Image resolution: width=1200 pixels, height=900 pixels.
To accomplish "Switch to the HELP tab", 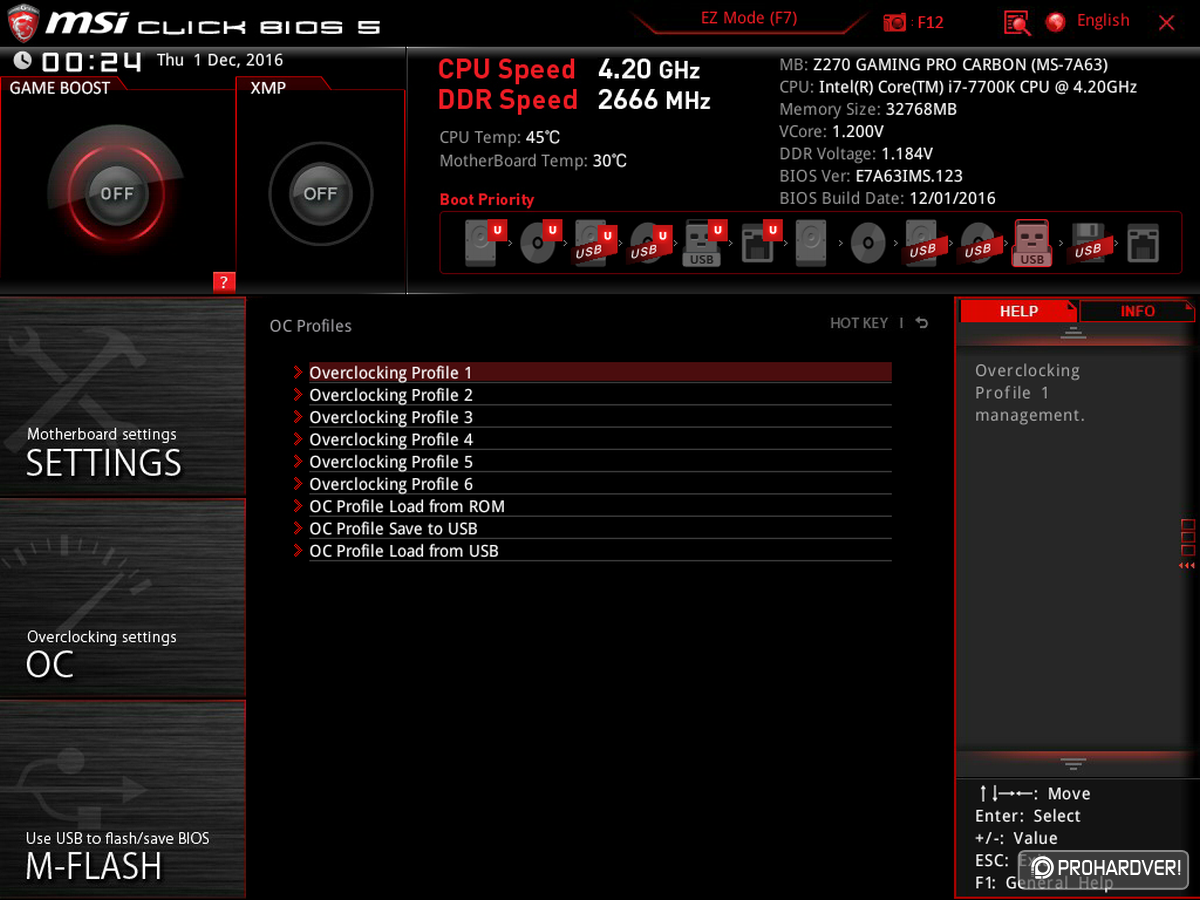I will coord(1018,311).
